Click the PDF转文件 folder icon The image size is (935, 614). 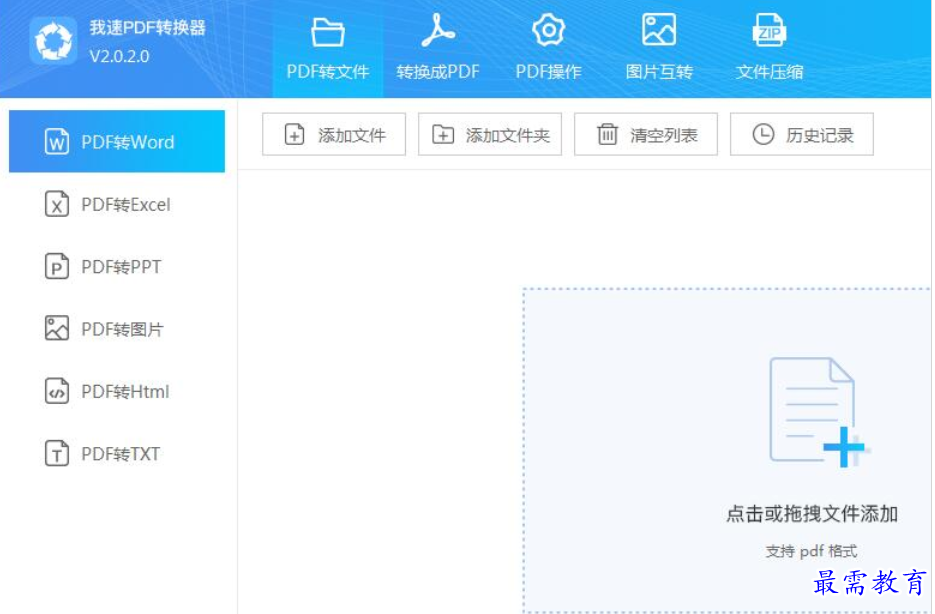click(x=328, y=32)
